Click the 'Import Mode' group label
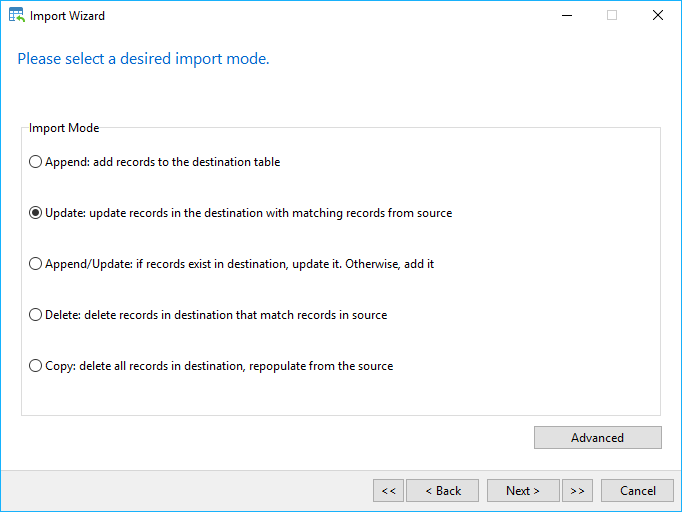Screen dimensions: 682x512 pyautogui.click(x=64, y=128)
